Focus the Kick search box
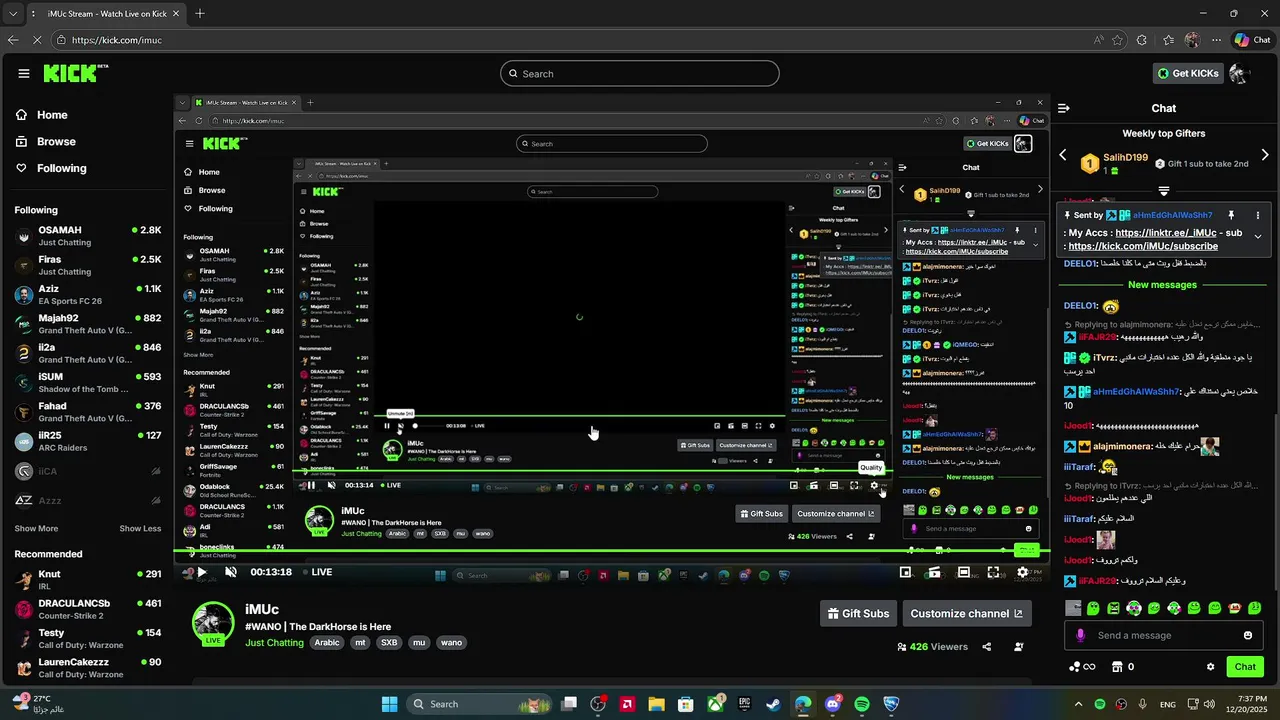This screenshot has height=720, width=1280. [640, 73]
